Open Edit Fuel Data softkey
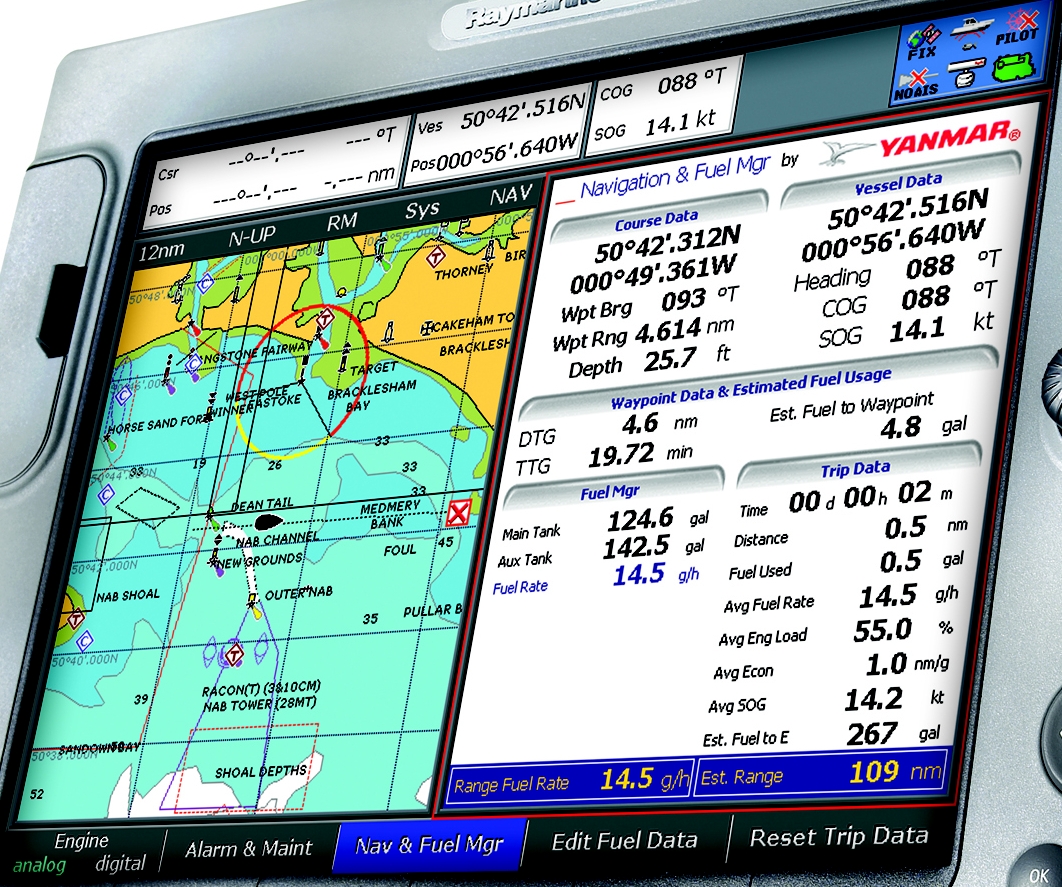The image size is (1062, 887). 624,842
